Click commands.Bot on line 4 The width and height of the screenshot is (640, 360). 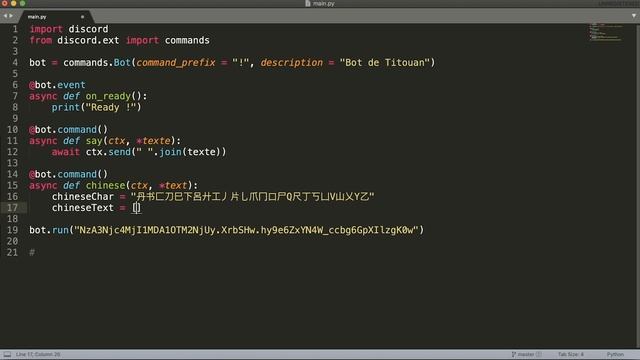pos(97,63)
